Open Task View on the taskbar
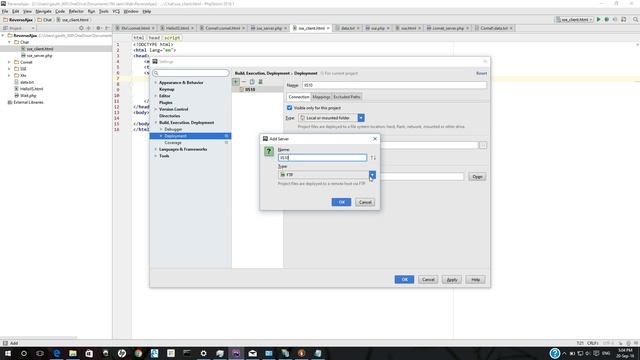 (40, 353)
